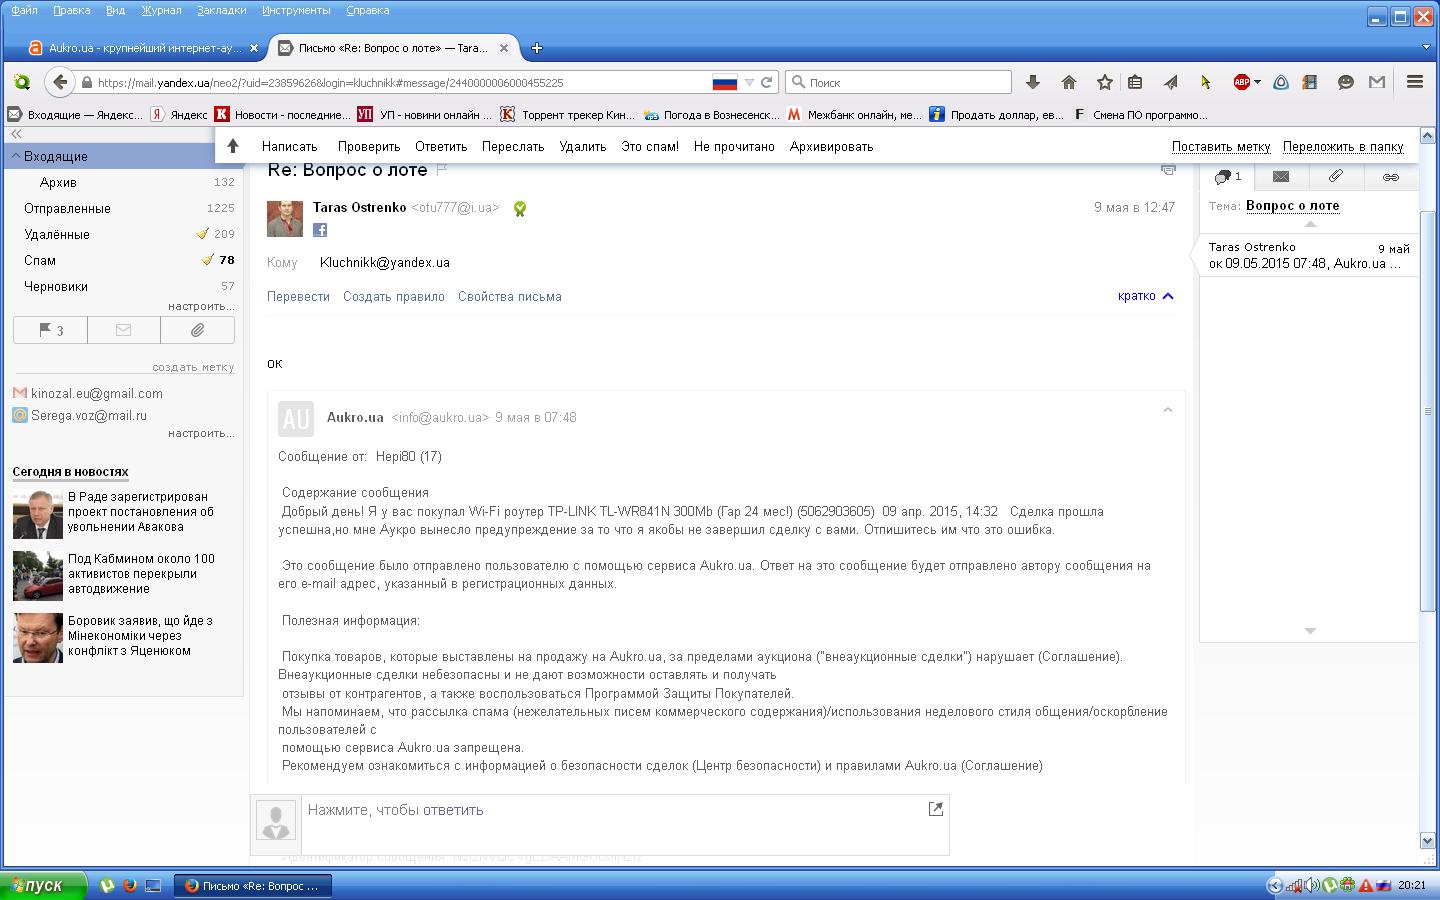Expand reply form to full window

[936, 809]
